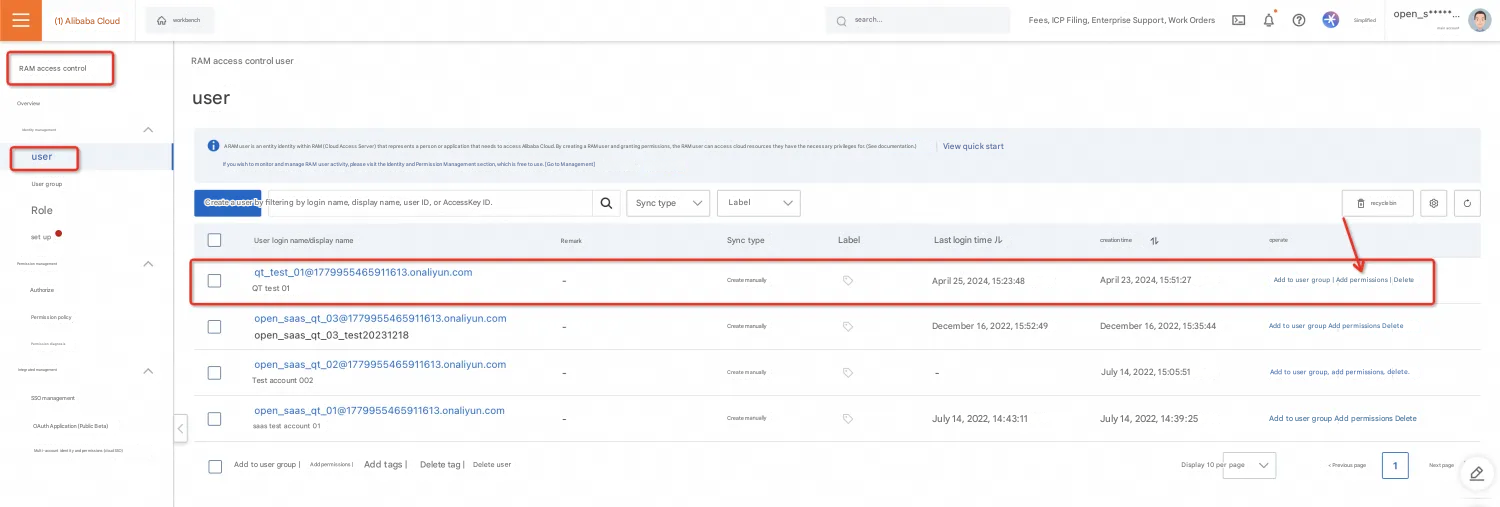Collapse the Integrated management section
1500x507 pixels.
coord(148,371)
